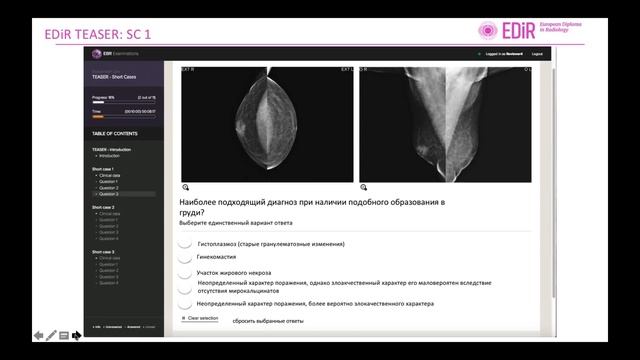Click the EDiR TEASER: SC 1 slide title
Viewport: 640px width, 360px height.
[98, 34]
